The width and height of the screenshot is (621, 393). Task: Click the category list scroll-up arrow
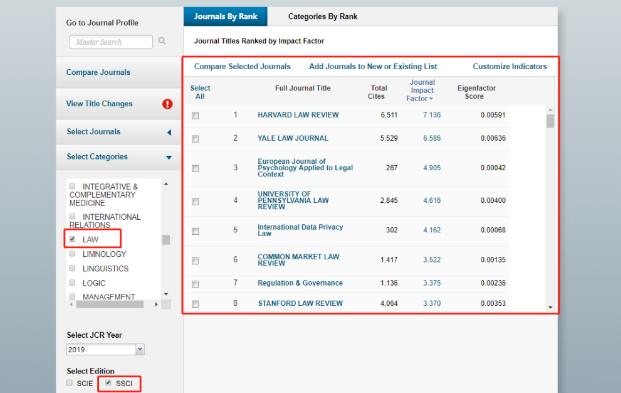[x=166, y=184]
